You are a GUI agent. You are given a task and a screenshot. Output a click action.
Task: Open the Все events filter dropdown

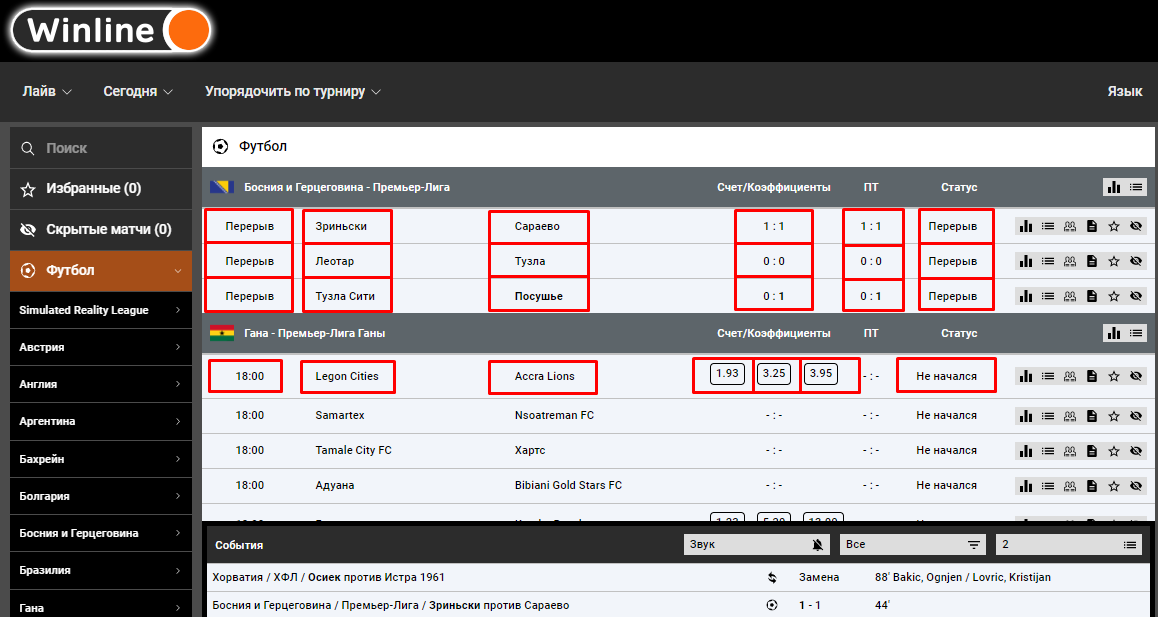913,545
